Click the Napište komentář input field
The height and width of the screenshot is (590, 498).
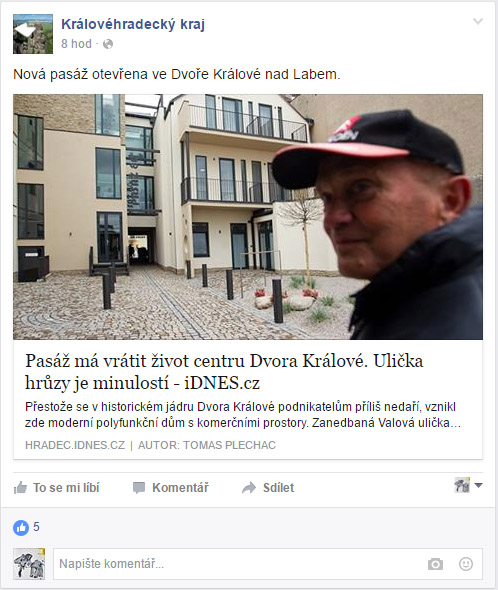(268, 564)
